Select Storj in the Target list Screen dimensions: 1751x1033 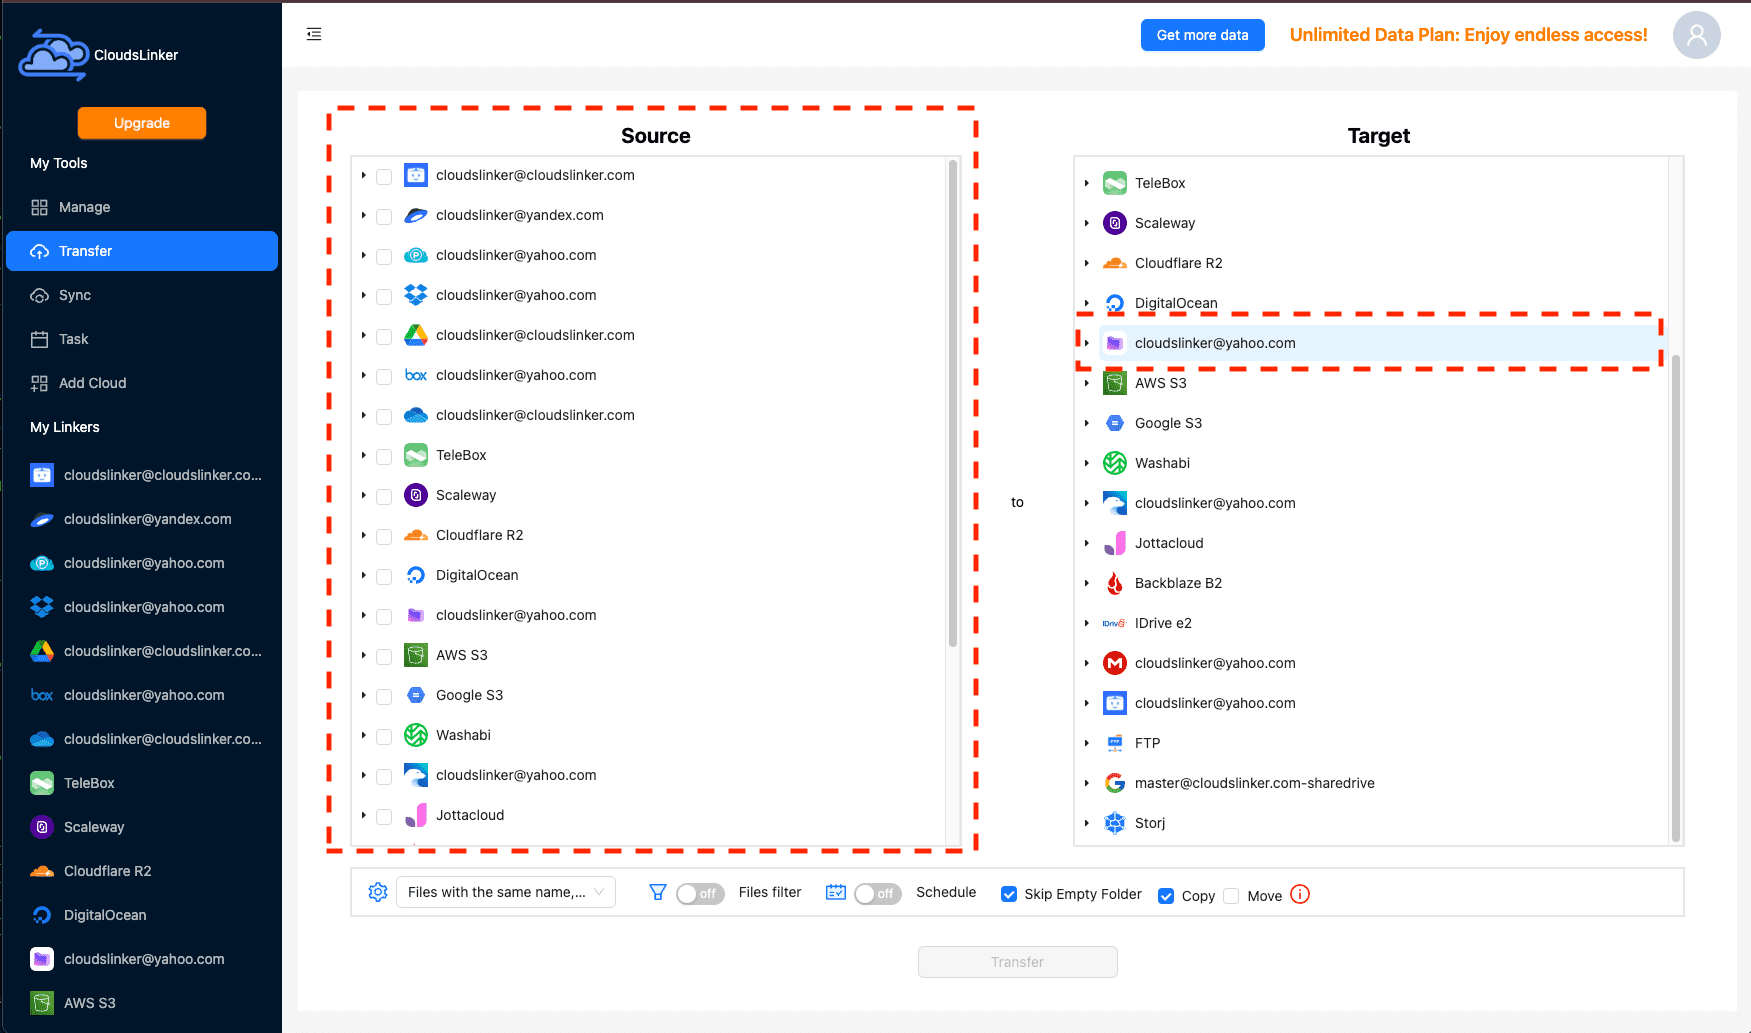(1150, 823)
